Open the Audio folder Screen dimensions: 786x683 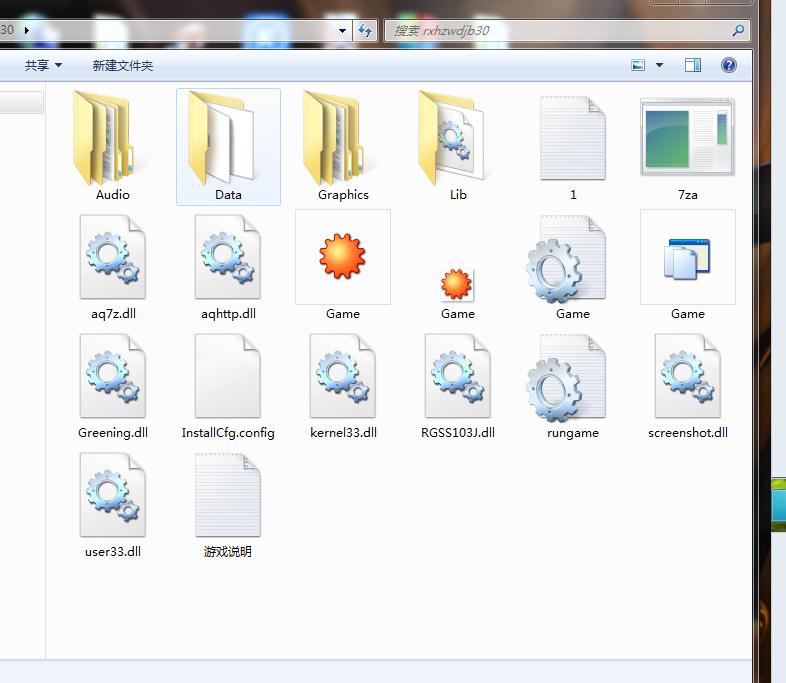[112, 147]
